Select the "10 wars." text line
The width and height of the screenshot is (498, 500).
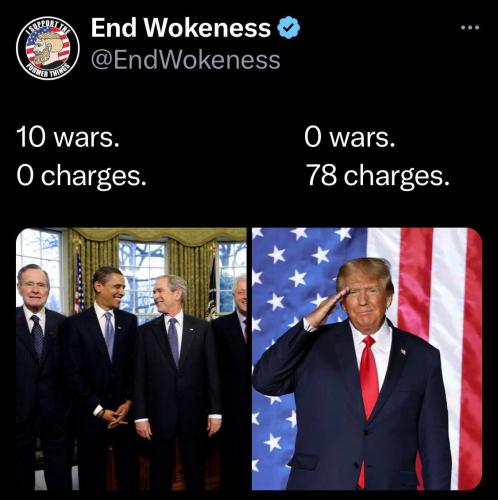(x=68, y=137)
